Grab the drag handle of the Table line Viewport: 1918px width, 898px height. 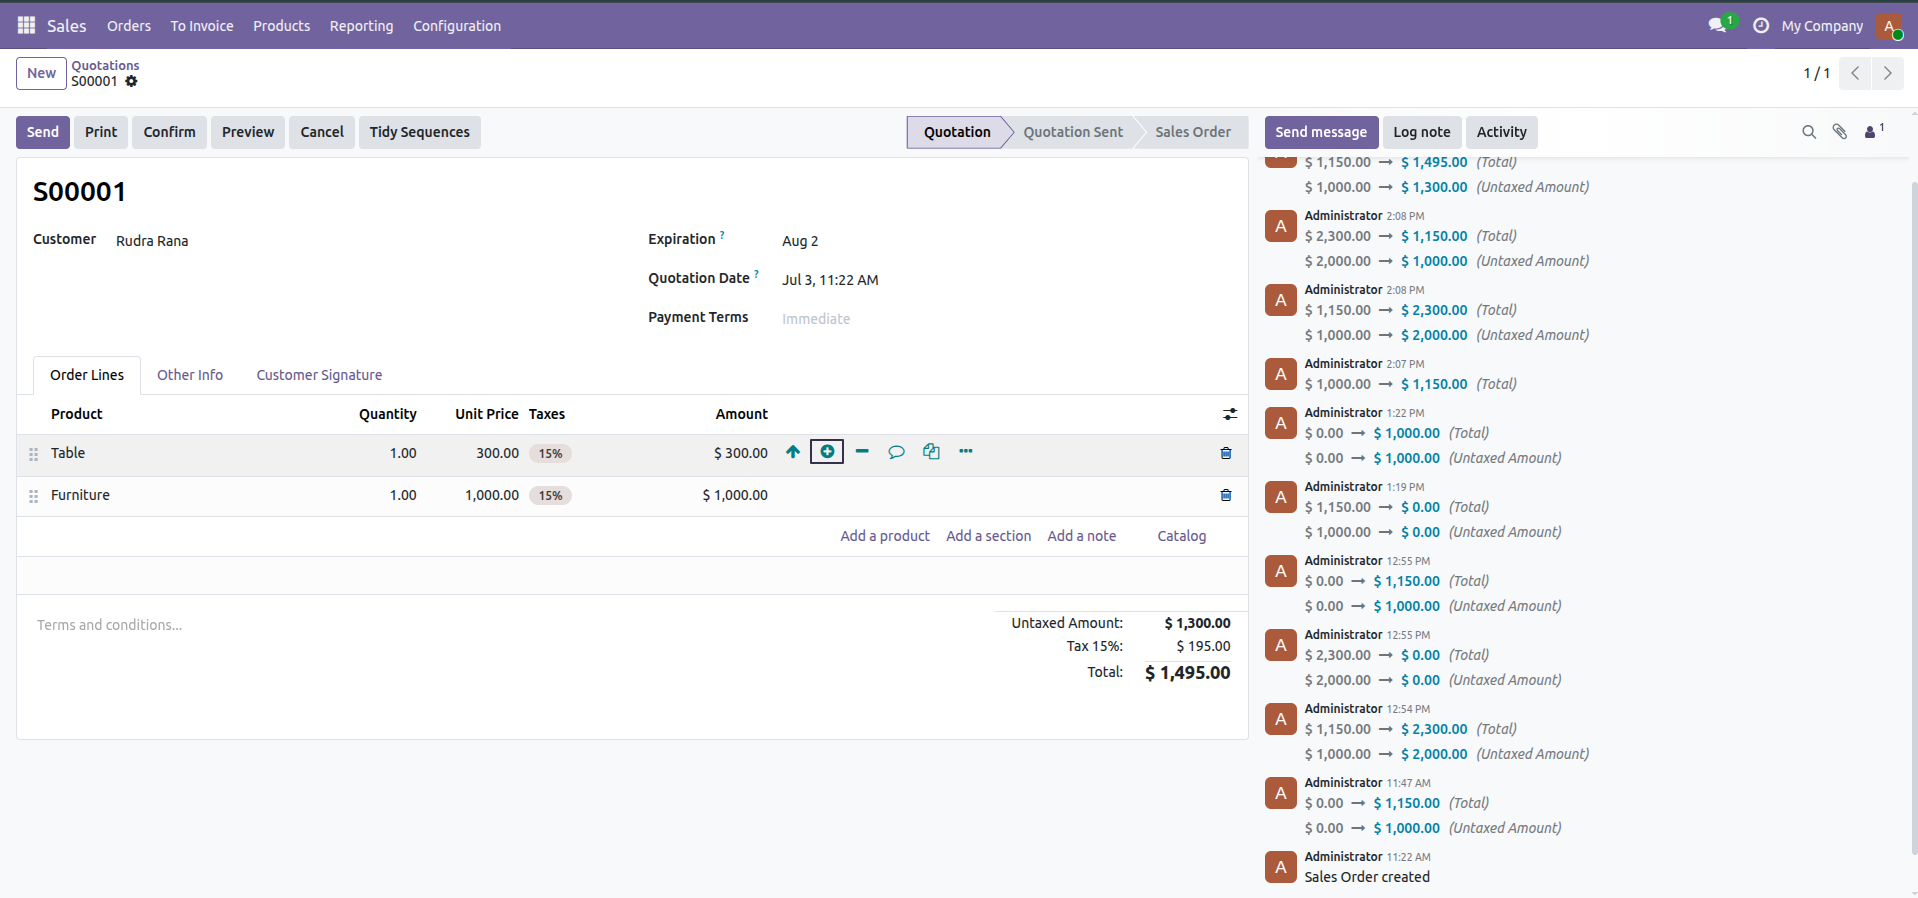point(34,455)
